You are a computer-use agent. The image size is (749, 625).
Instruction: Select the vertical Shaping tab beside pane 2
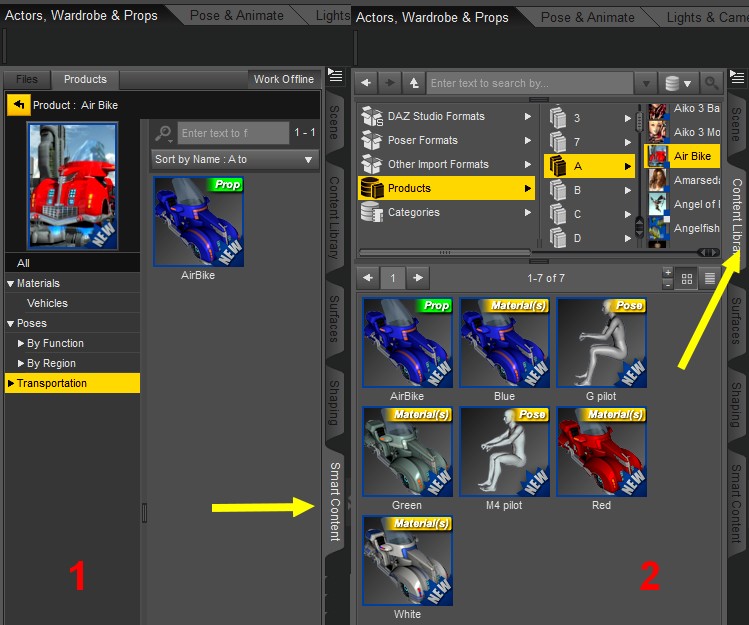click(737, 404)
